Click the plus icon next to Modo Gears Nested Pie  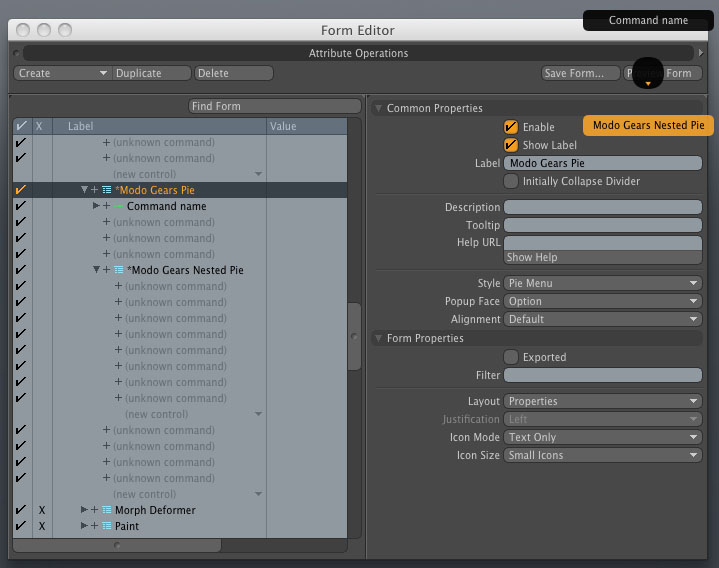tap(106, 270)
